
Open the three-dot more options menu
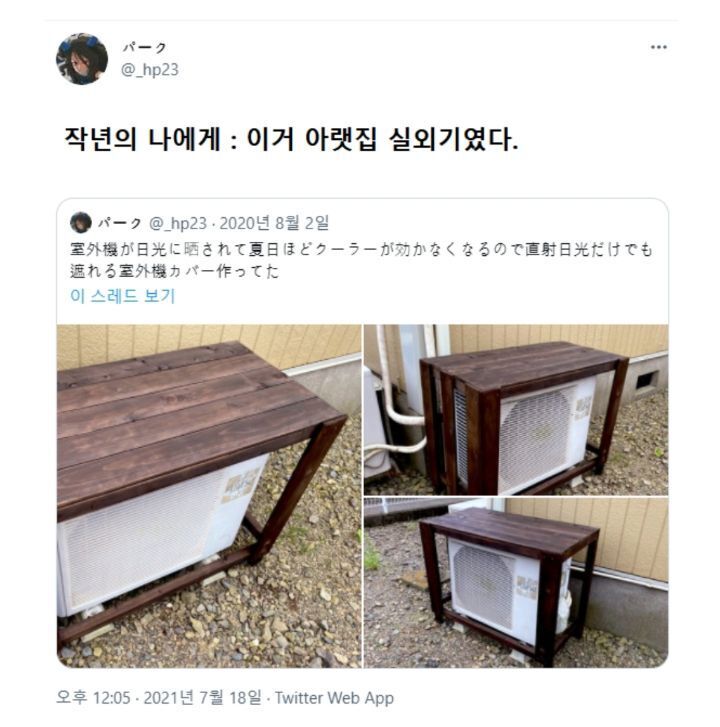pos(658,47)
